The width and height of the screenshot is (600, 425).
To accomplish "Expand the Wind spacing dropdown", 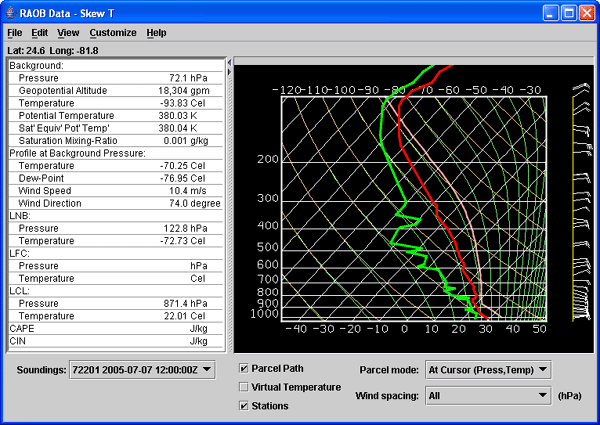I will pos(487,395).
